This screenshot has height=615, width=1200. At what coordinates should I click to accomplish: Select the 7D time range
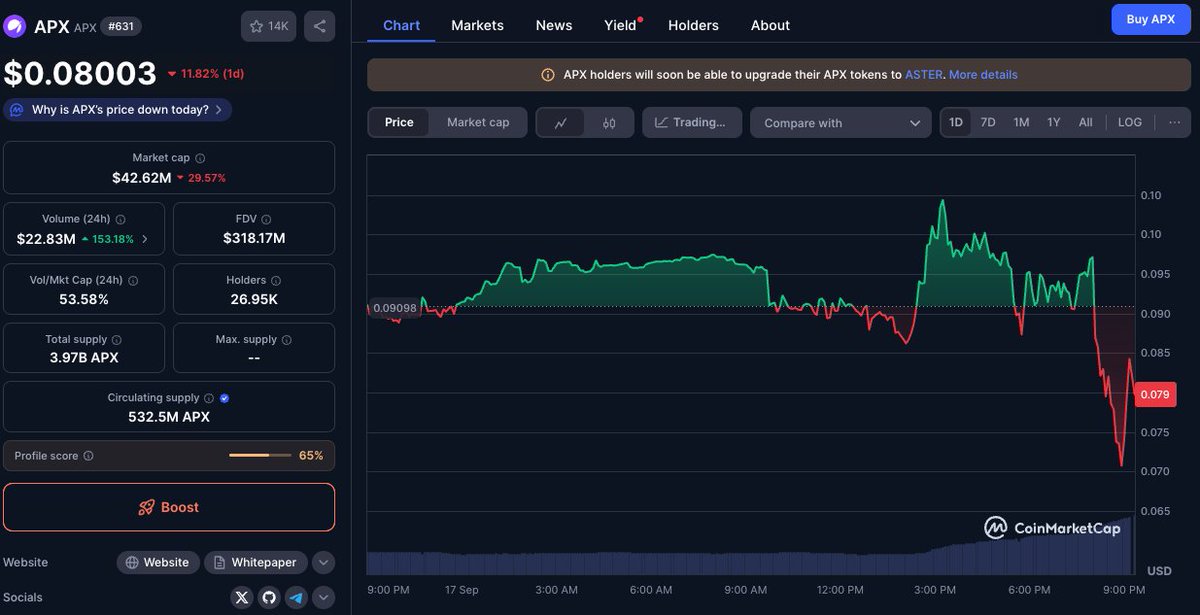[987, 122]
